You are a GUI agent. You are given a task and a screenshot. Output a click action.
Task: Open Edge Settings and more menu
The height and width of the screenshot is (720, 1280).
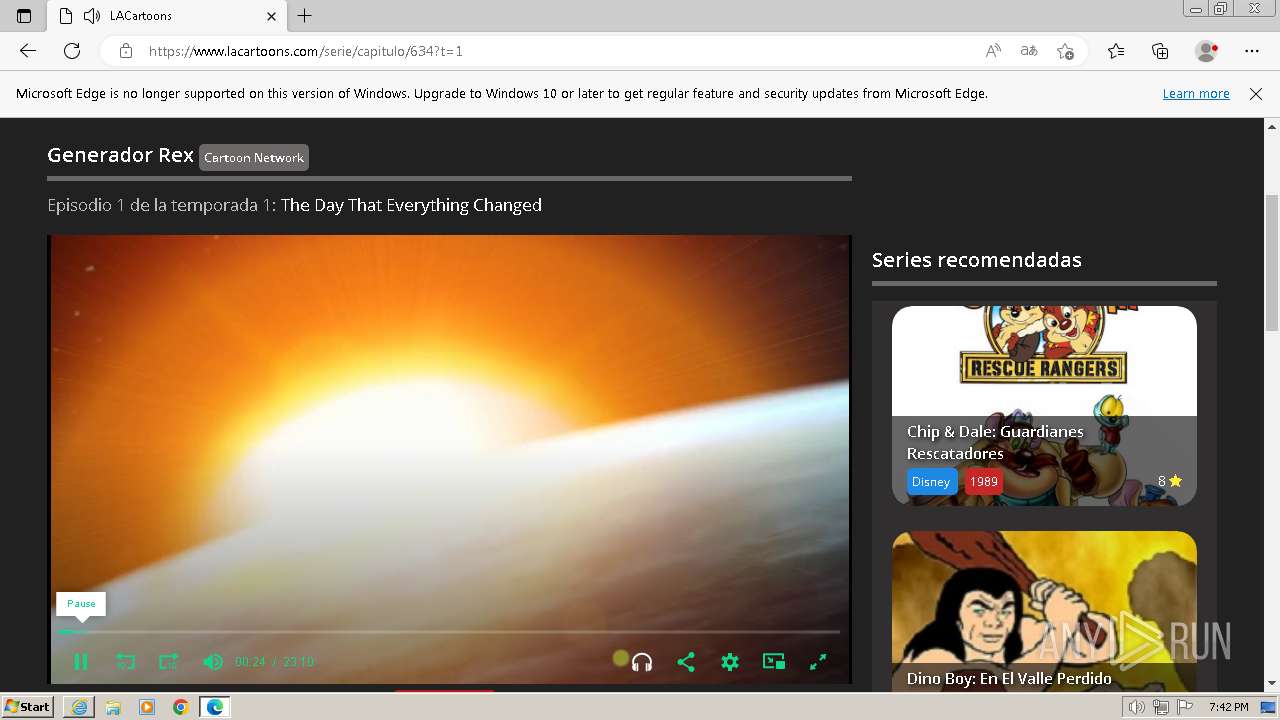tap(1252, 51)
